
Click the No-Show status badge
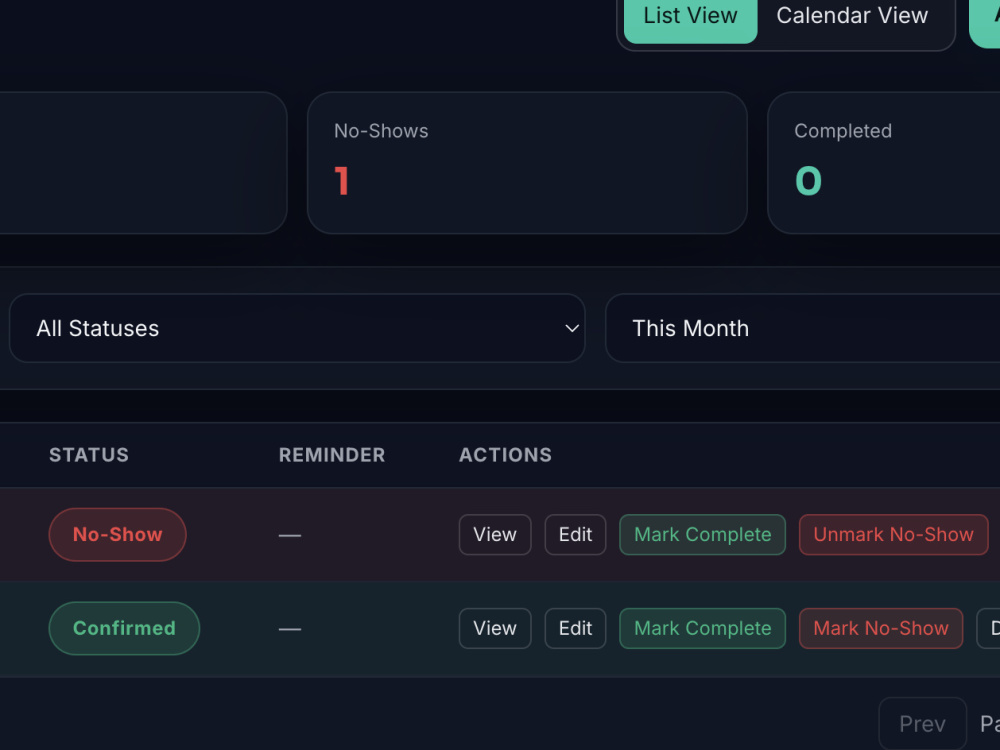coord(117,534)
